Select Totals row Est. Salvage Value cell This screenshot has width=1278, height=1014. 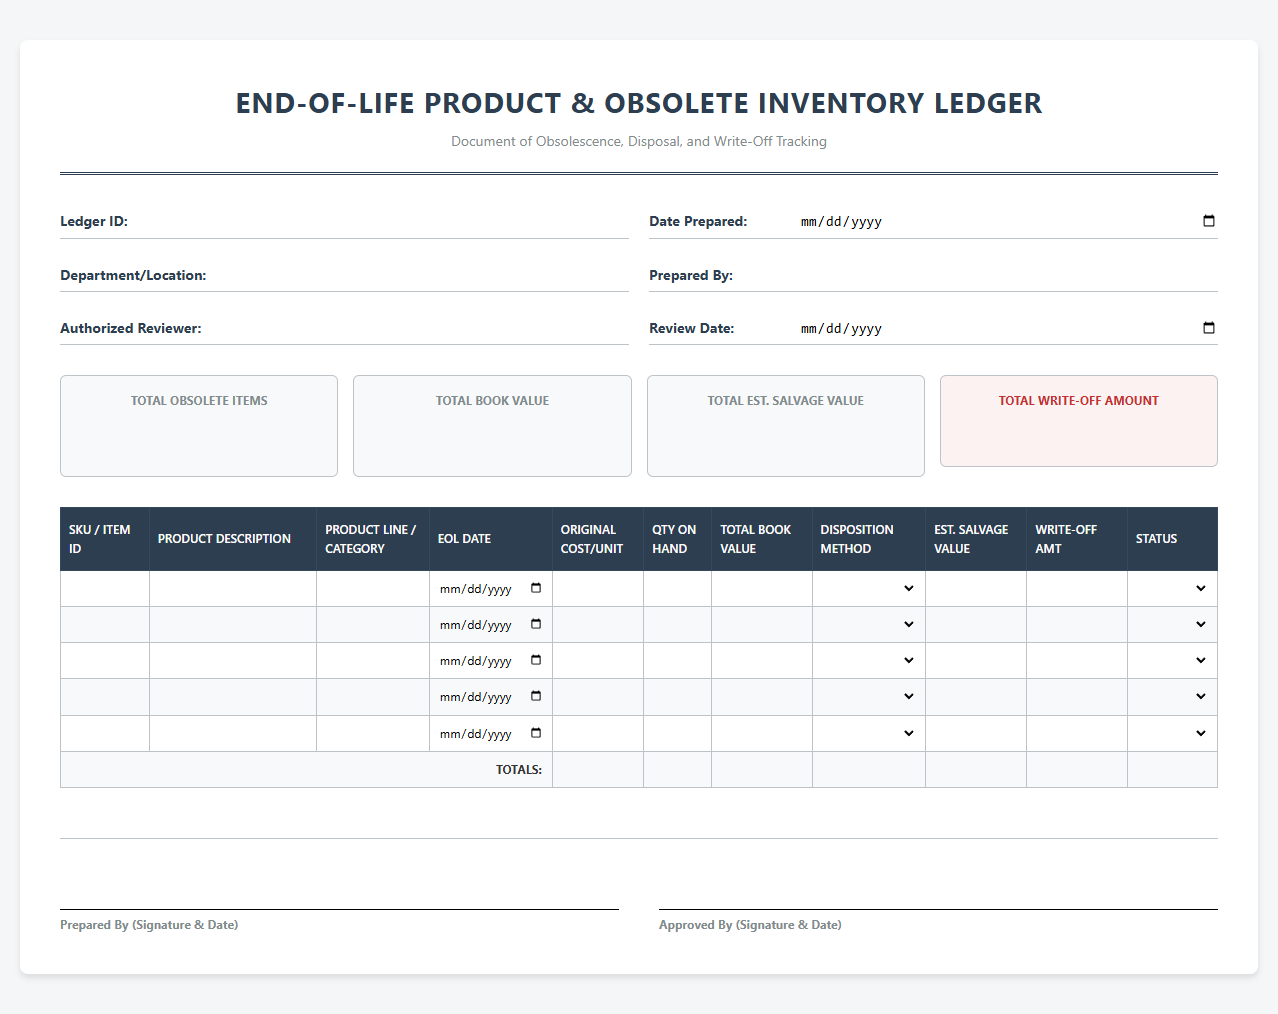tap(976, 769)
